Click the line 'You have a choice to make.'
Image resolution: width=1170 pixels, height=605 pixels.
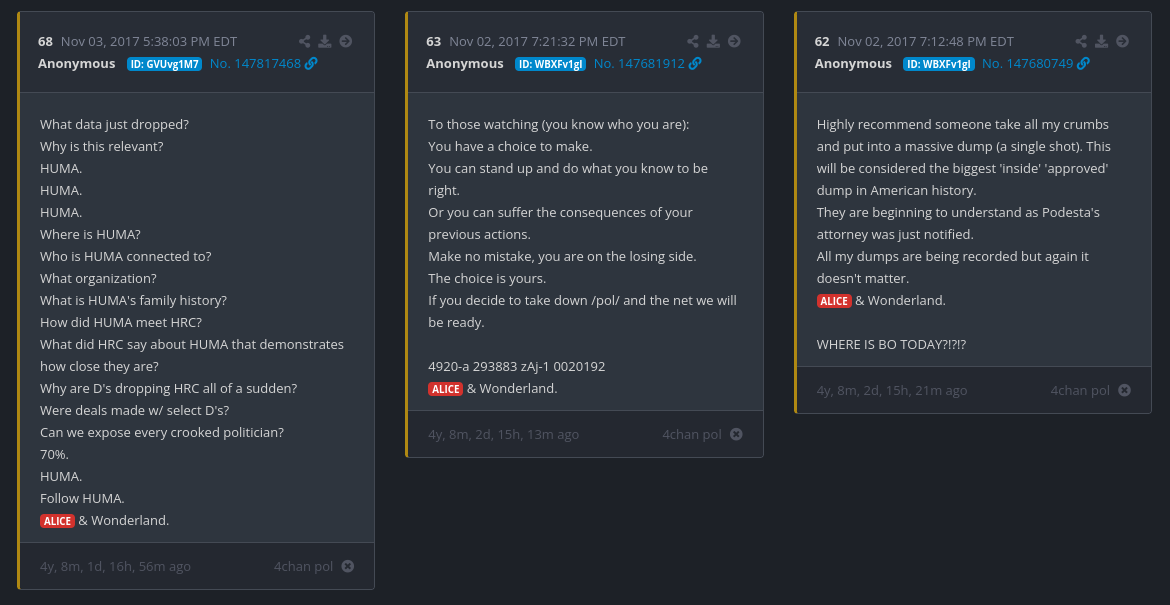click(510, 146)
